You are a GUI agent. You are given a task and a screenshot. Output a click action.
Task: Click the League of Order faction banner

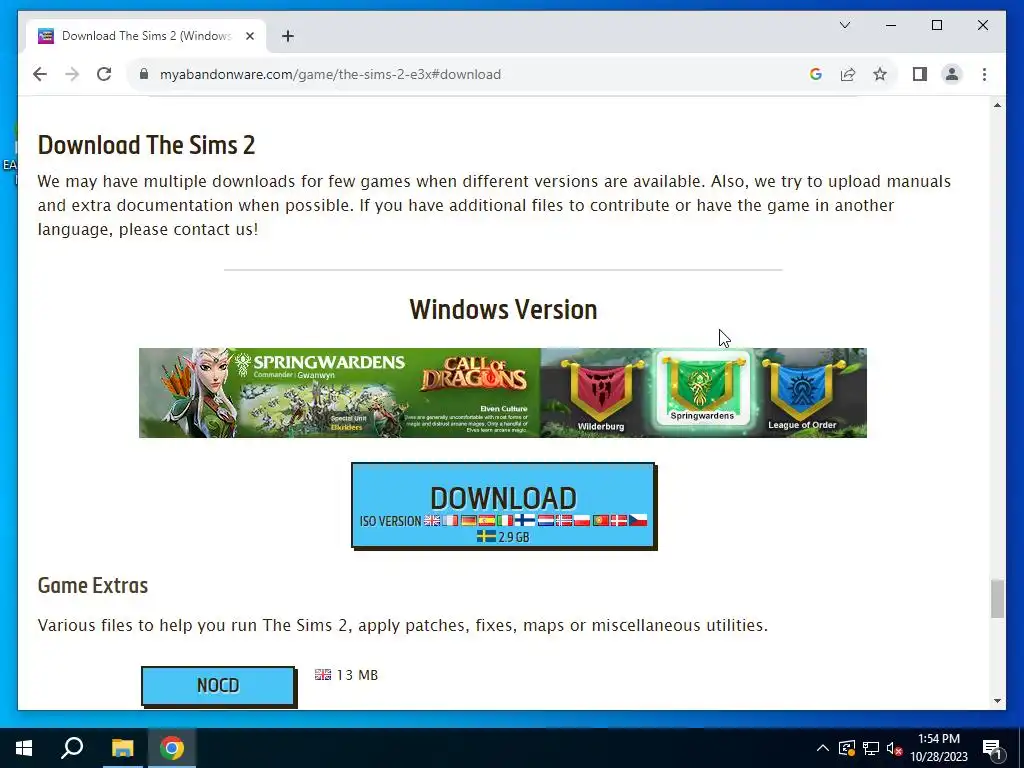click(x=802, y=394)
